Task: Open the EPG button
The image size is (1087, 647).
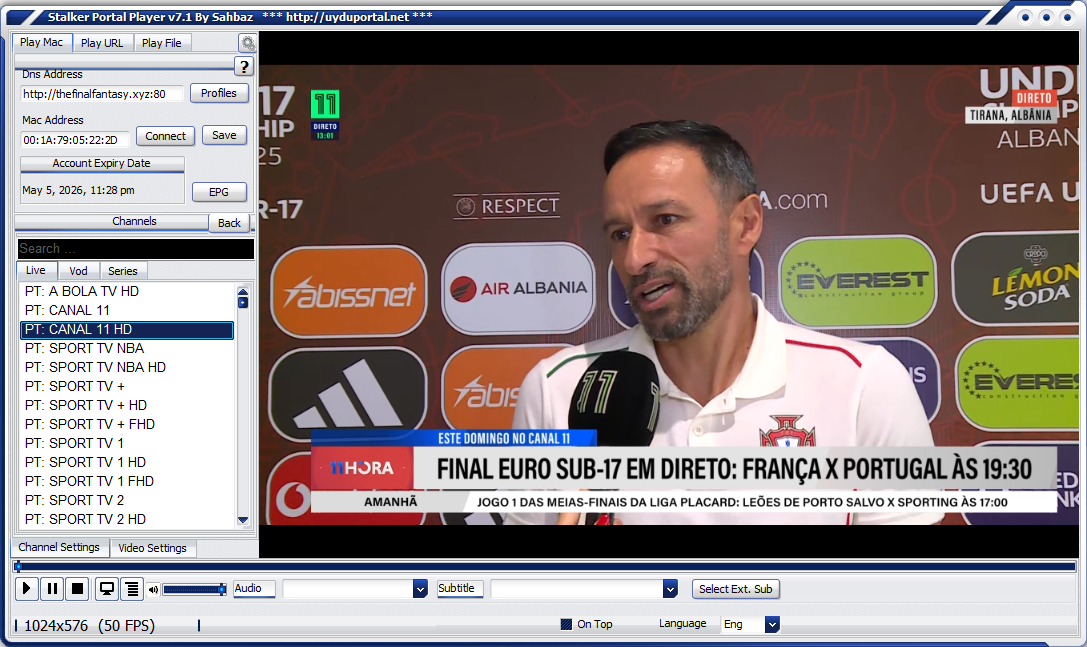Action: click(218, 192)
